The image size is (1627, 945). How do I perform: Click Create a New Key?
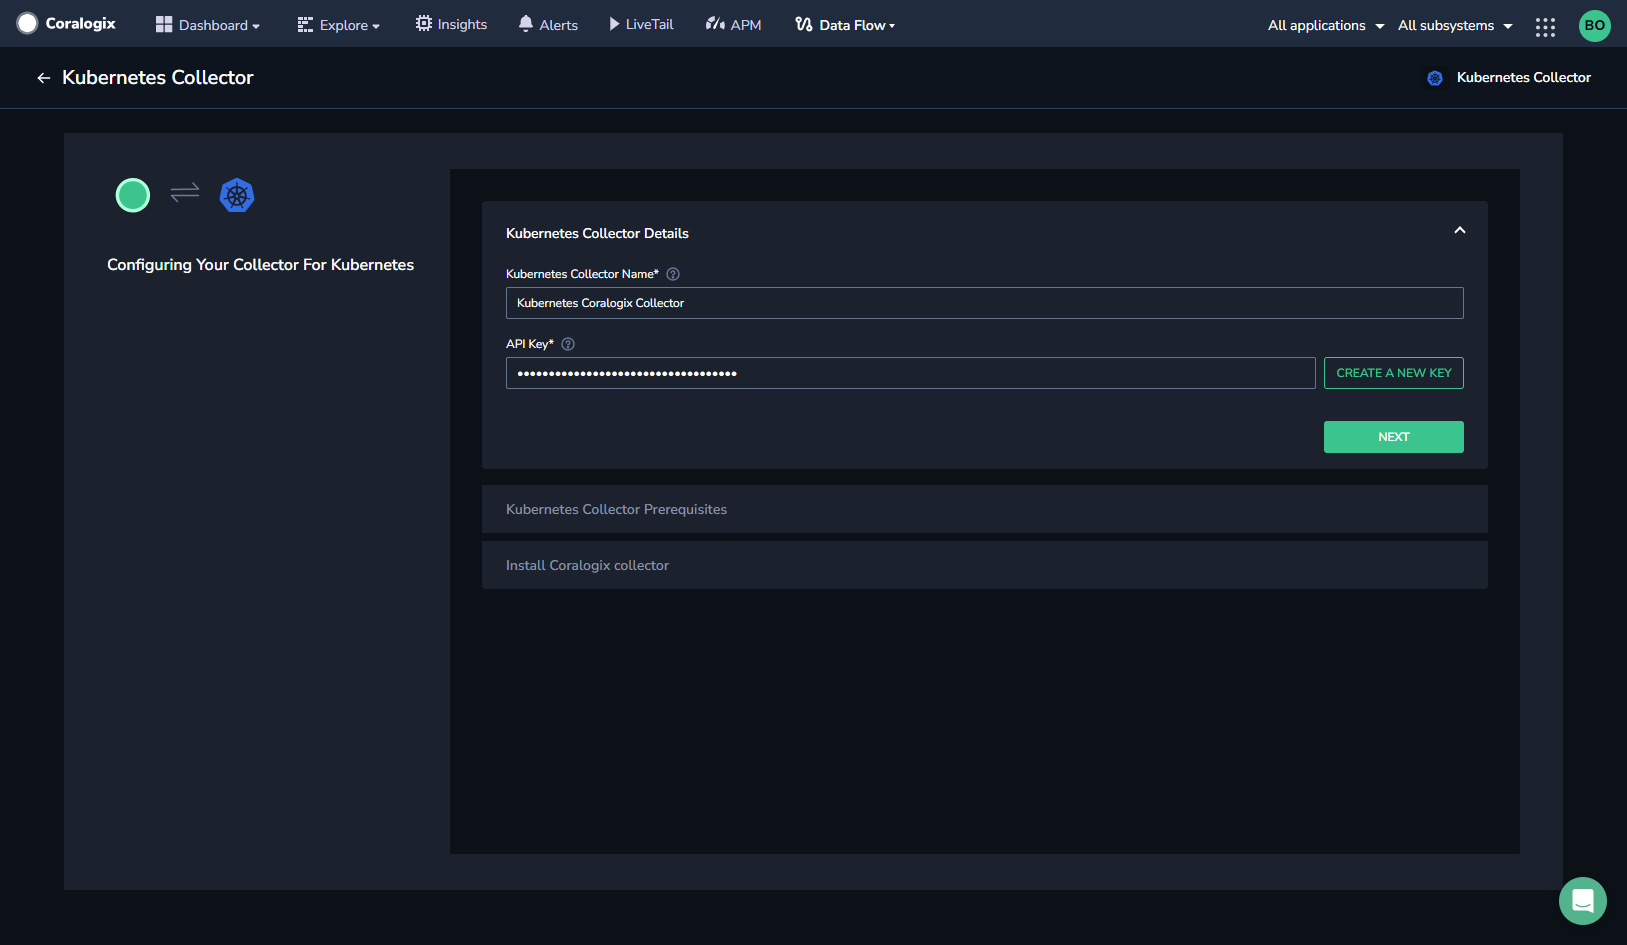click(x=1393, y=373)
